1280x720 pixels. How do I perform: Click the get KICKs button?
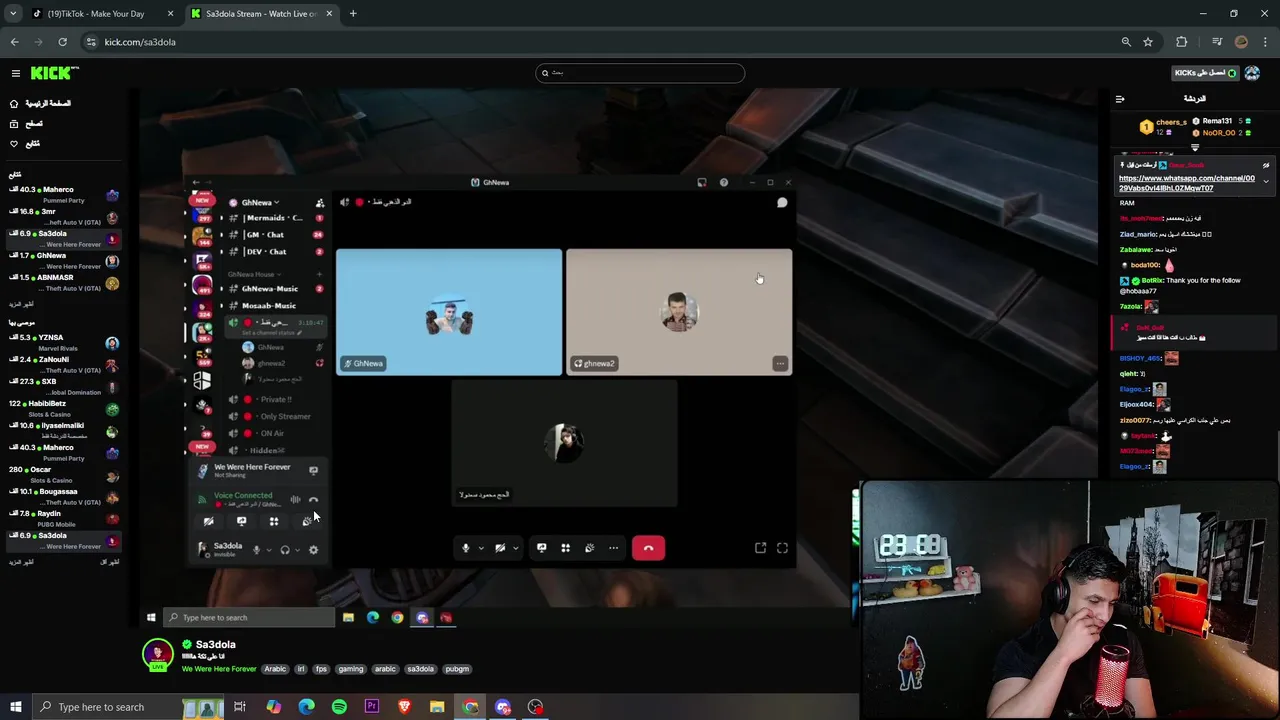pos(1205,73)
